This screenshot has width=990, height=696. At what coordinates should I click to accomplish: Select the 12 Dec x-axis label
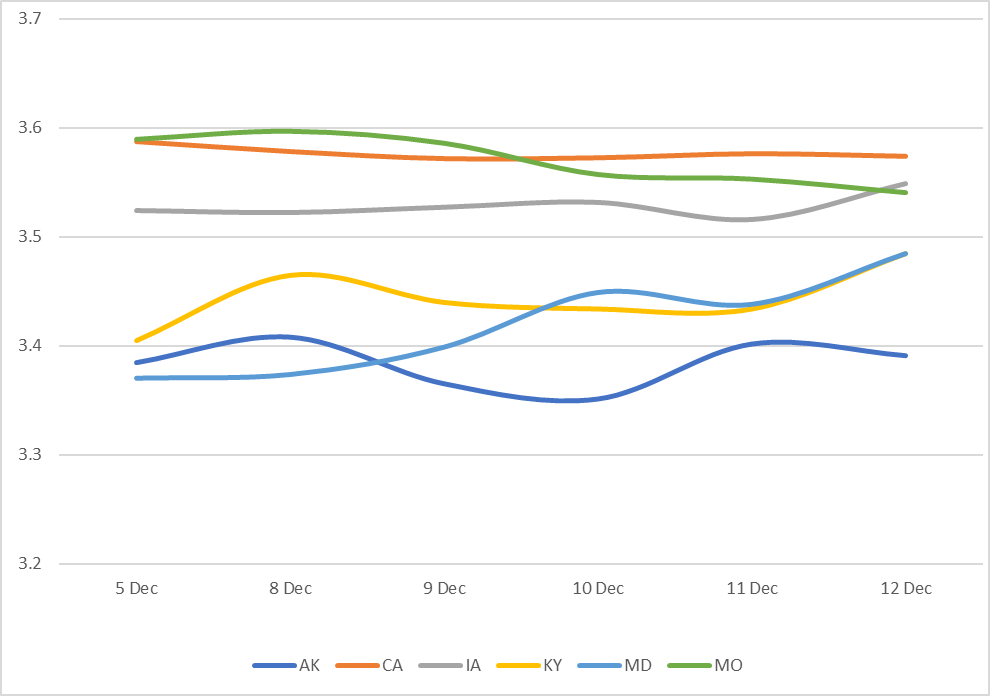(x=906, y=588)
